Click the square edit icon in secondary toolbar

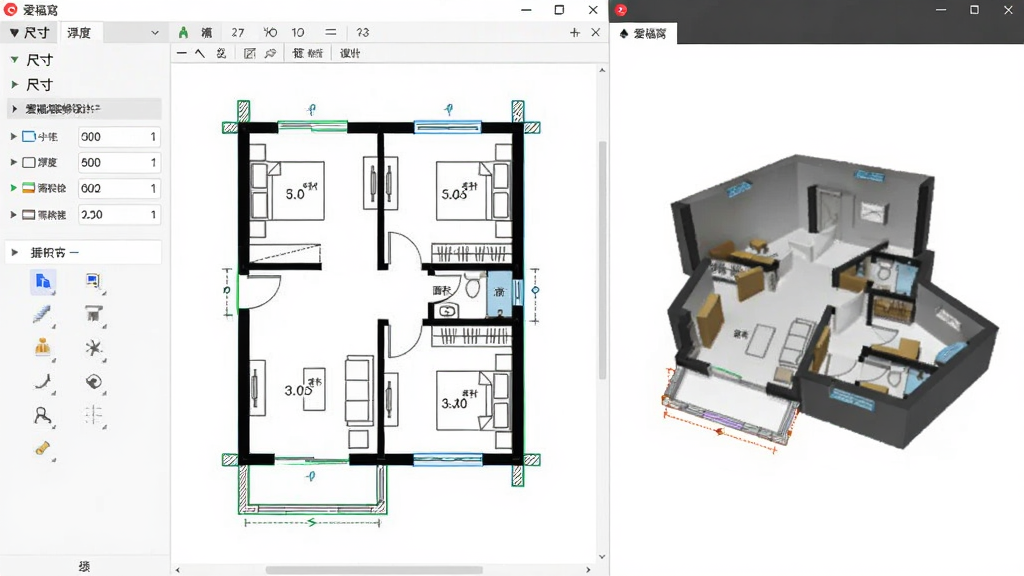pyautogui.click(x=249, y=53)
